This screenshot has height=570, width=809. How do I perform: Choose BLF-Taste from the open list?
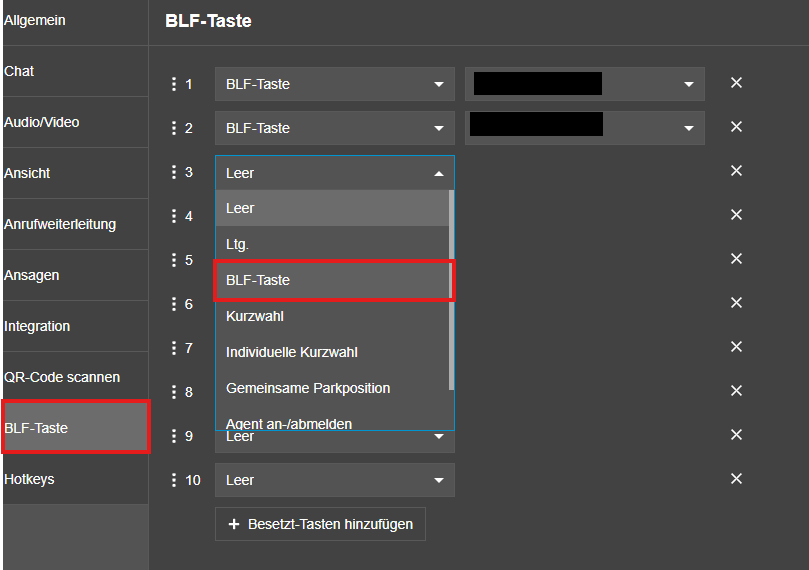334,280
